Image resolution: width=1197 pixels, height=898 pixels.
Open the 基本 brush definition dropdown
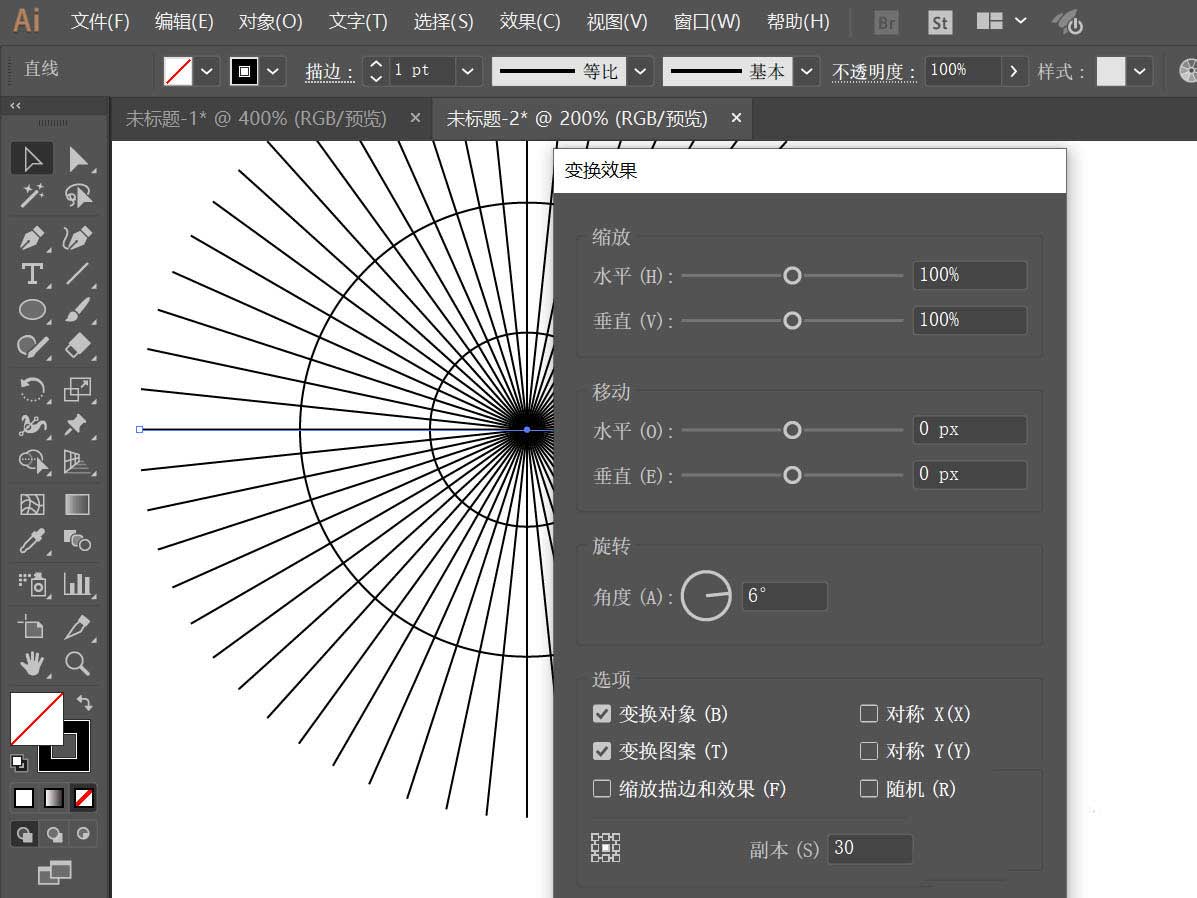[x=808, y=71]
